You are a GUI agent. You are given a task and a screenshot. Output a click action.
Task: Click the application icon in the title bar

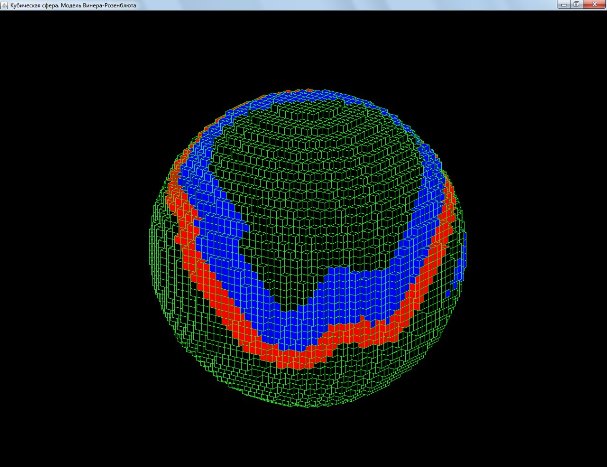click(x=5, y=5)
